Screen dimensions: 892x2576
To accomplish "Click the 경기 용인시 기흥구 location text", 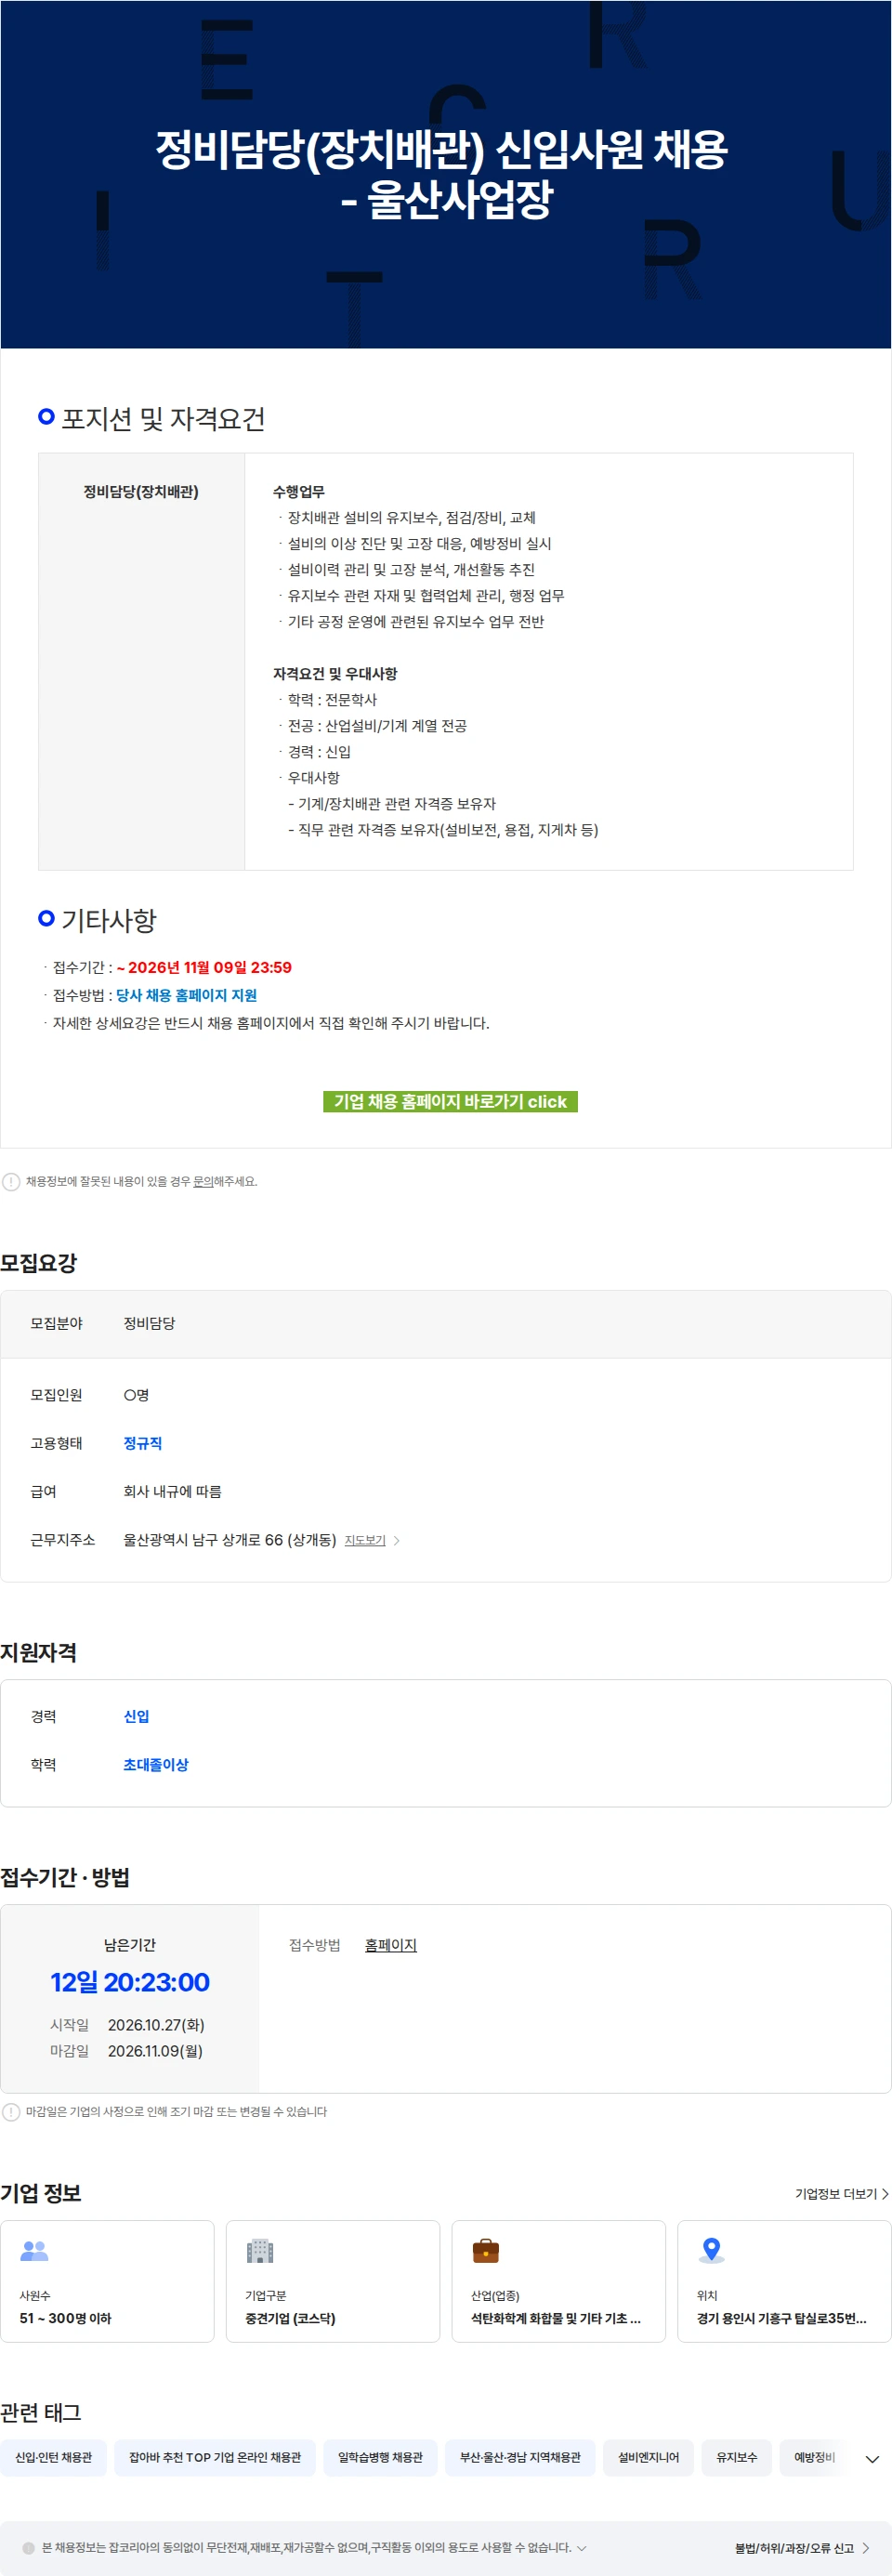I will point(782,2318).
